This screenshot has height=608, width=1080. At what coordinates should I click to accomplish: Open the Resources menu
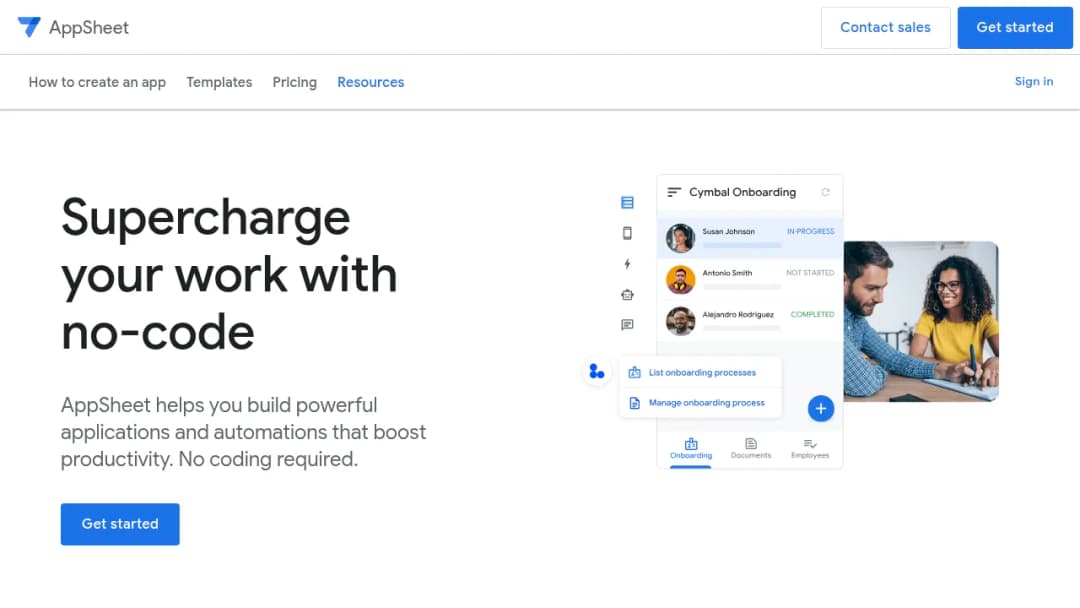click(371, 82)
